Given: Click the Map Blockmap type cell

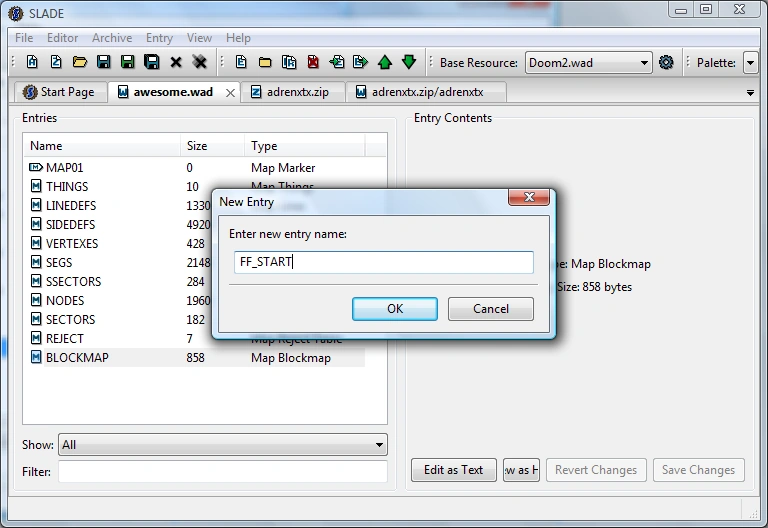Looking at the screenshot, I should (x=291, y=358).
